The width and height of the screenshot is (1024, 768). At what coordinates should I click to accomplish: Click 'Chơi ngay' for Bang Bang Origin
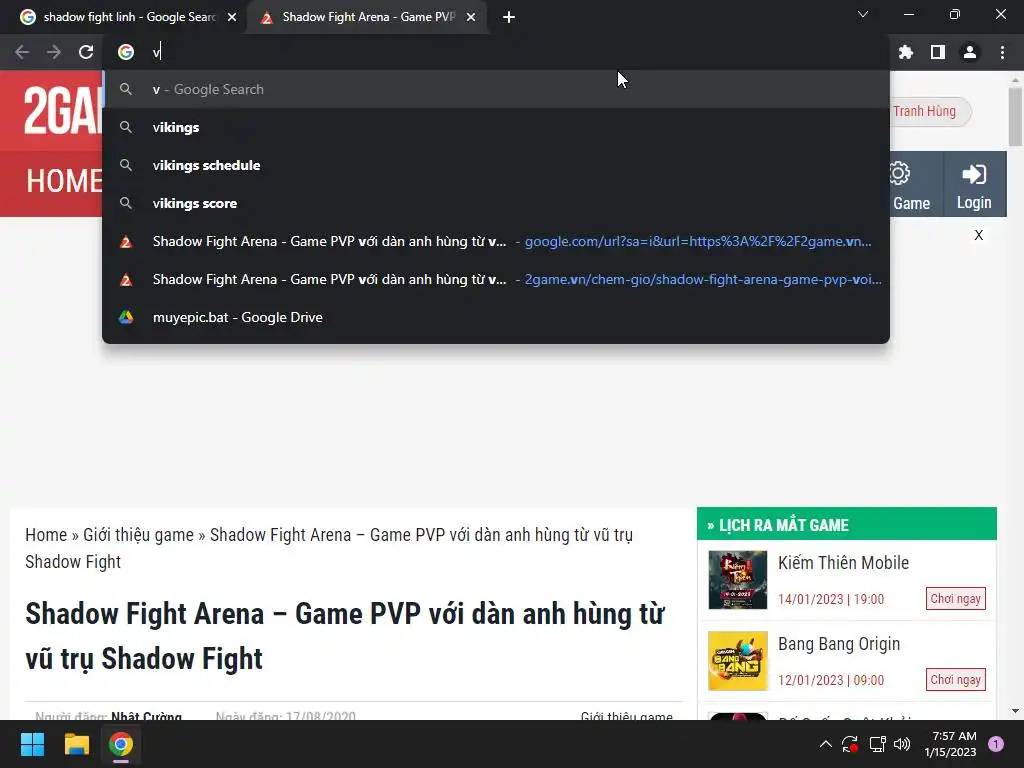[x=955, y=679]
